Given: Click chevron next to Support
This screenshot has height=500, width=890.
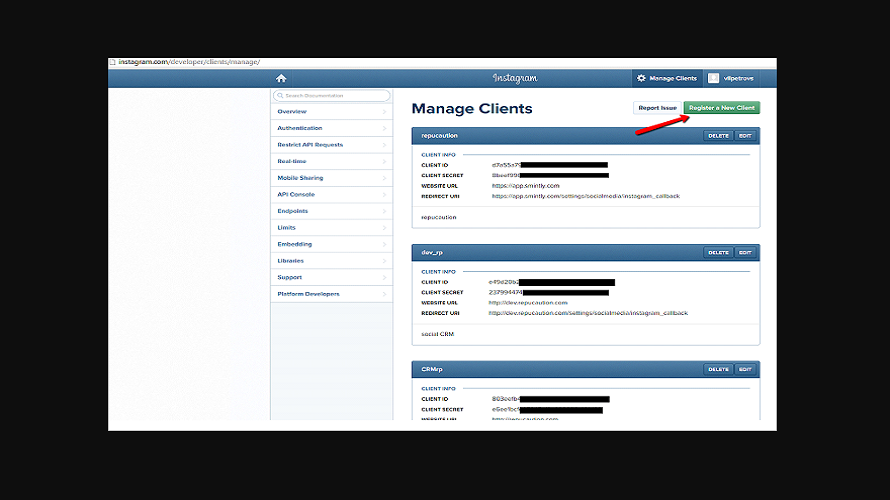Looking at the screenshot, I should [384, 278].
